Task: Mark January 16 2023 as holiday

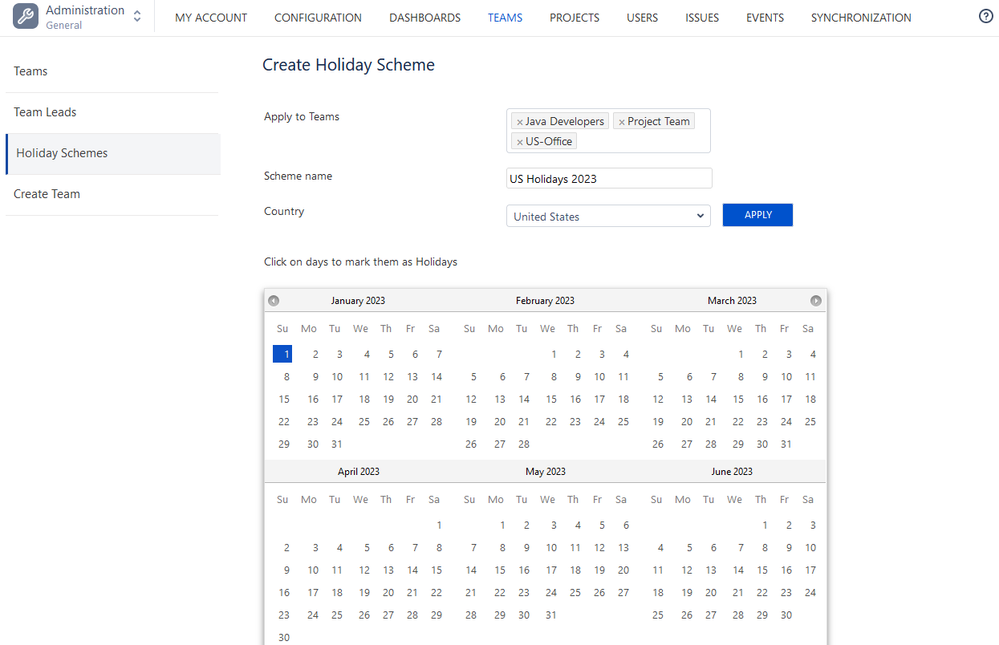Action: click(x=313, y=400)
